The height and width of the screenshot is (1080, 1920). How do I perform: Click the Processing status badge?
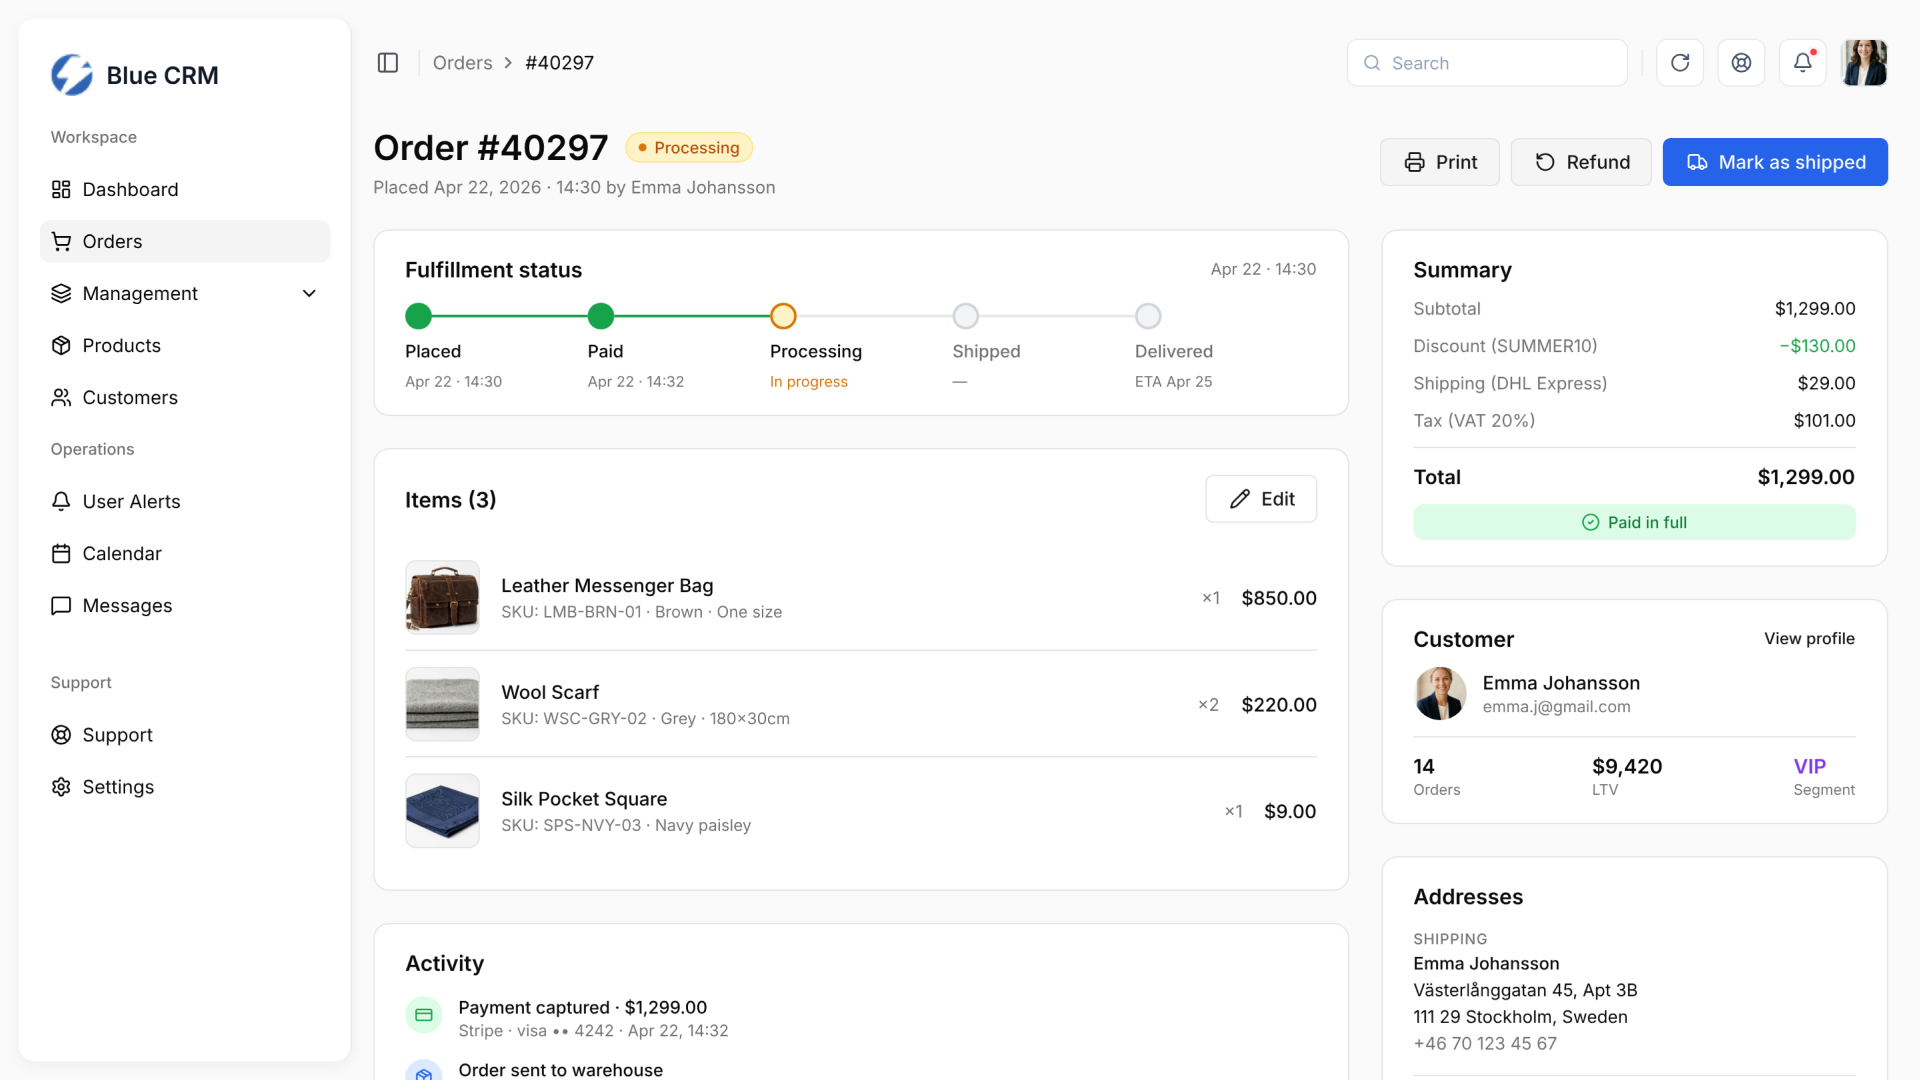[689, 148]
